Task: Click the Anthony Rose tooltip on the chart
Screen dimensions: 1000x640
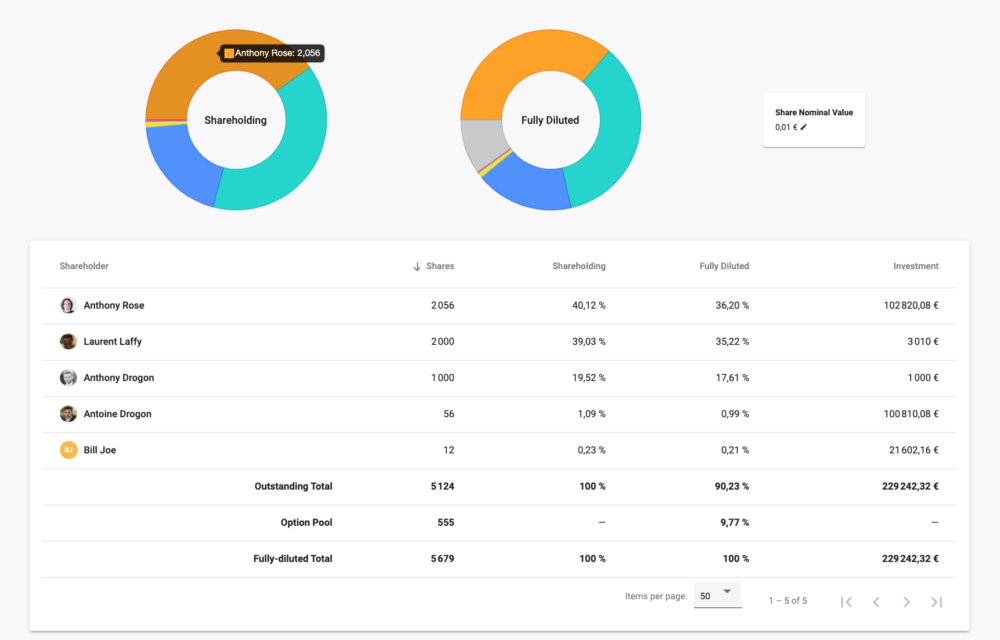Action: (271, 53)
